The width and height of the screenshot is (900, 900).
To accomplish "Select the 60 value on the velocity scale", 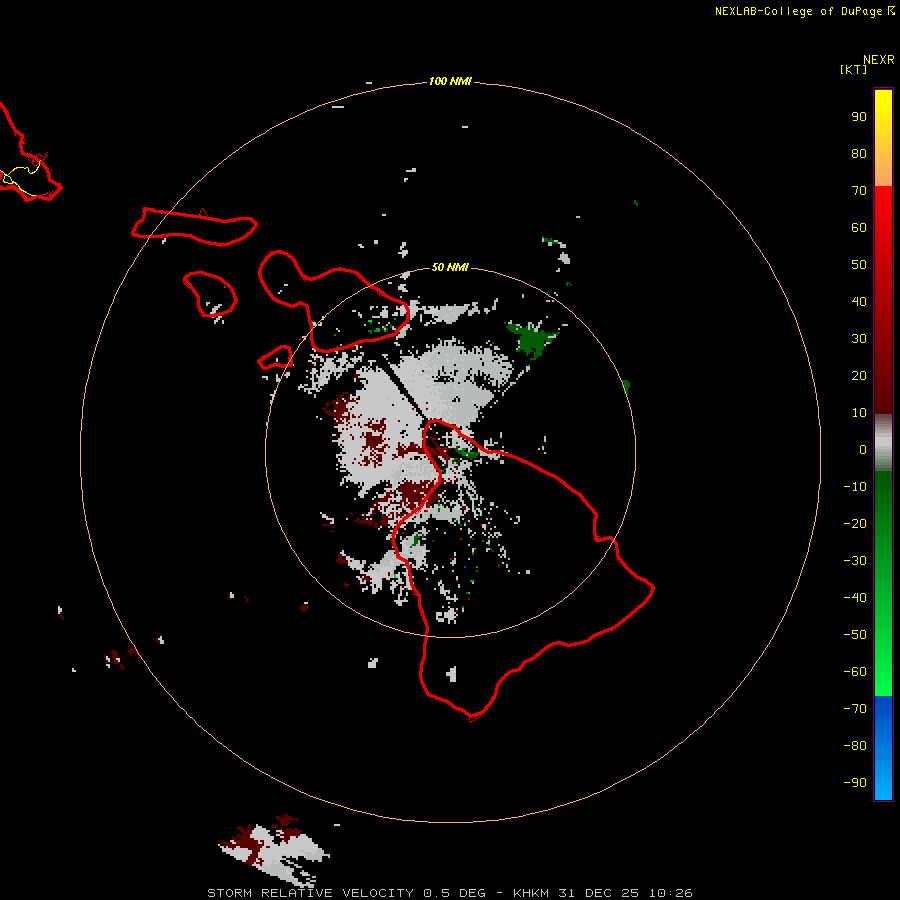I will [859, 228].
